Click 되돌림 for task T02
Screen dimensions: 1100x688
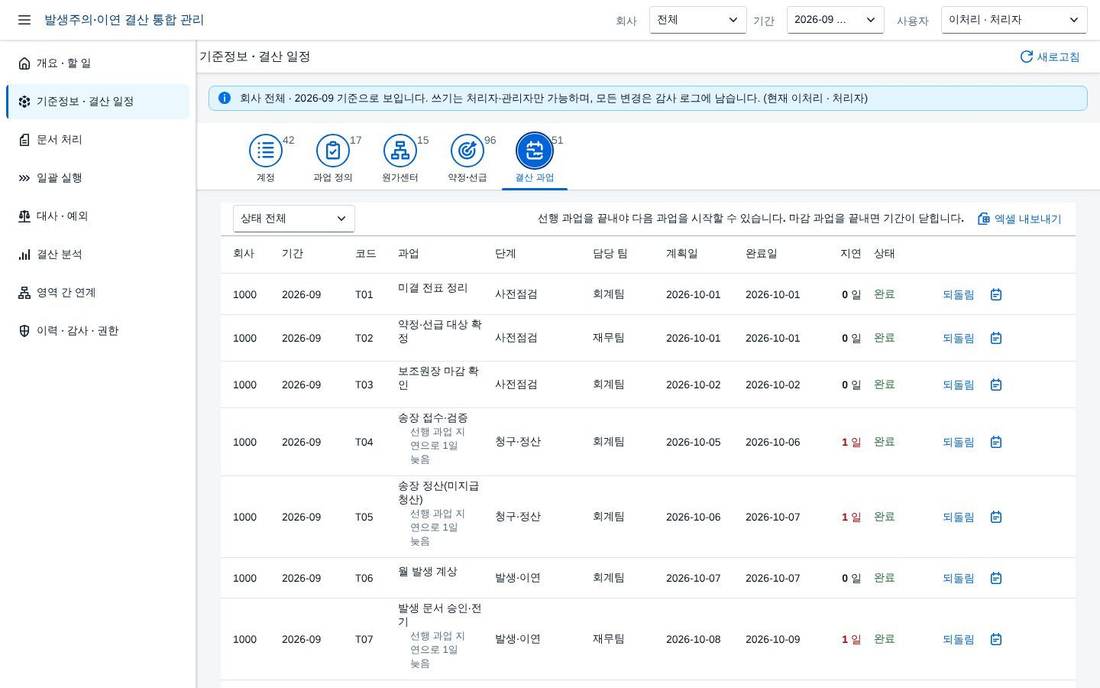point(958,339)
